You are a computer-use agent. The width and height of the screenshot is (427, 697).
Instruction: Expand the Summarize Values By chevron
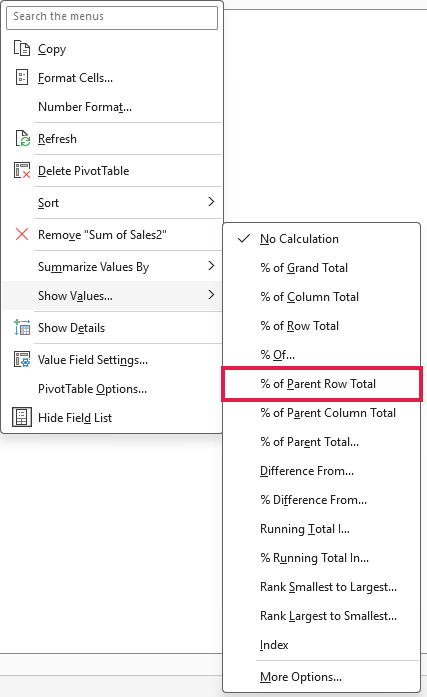(211, 266)
